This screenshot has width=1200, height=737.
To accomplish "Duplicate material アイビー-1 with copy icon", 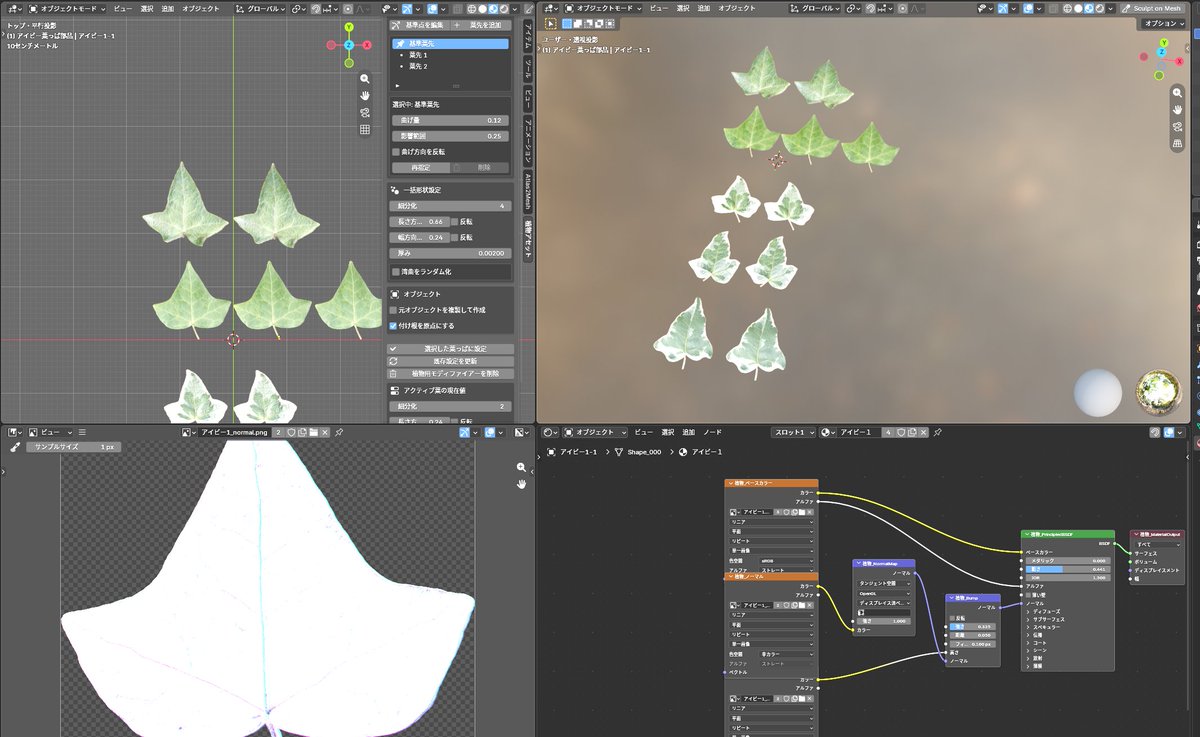I will pyautogui.click(x=912, y=432).
